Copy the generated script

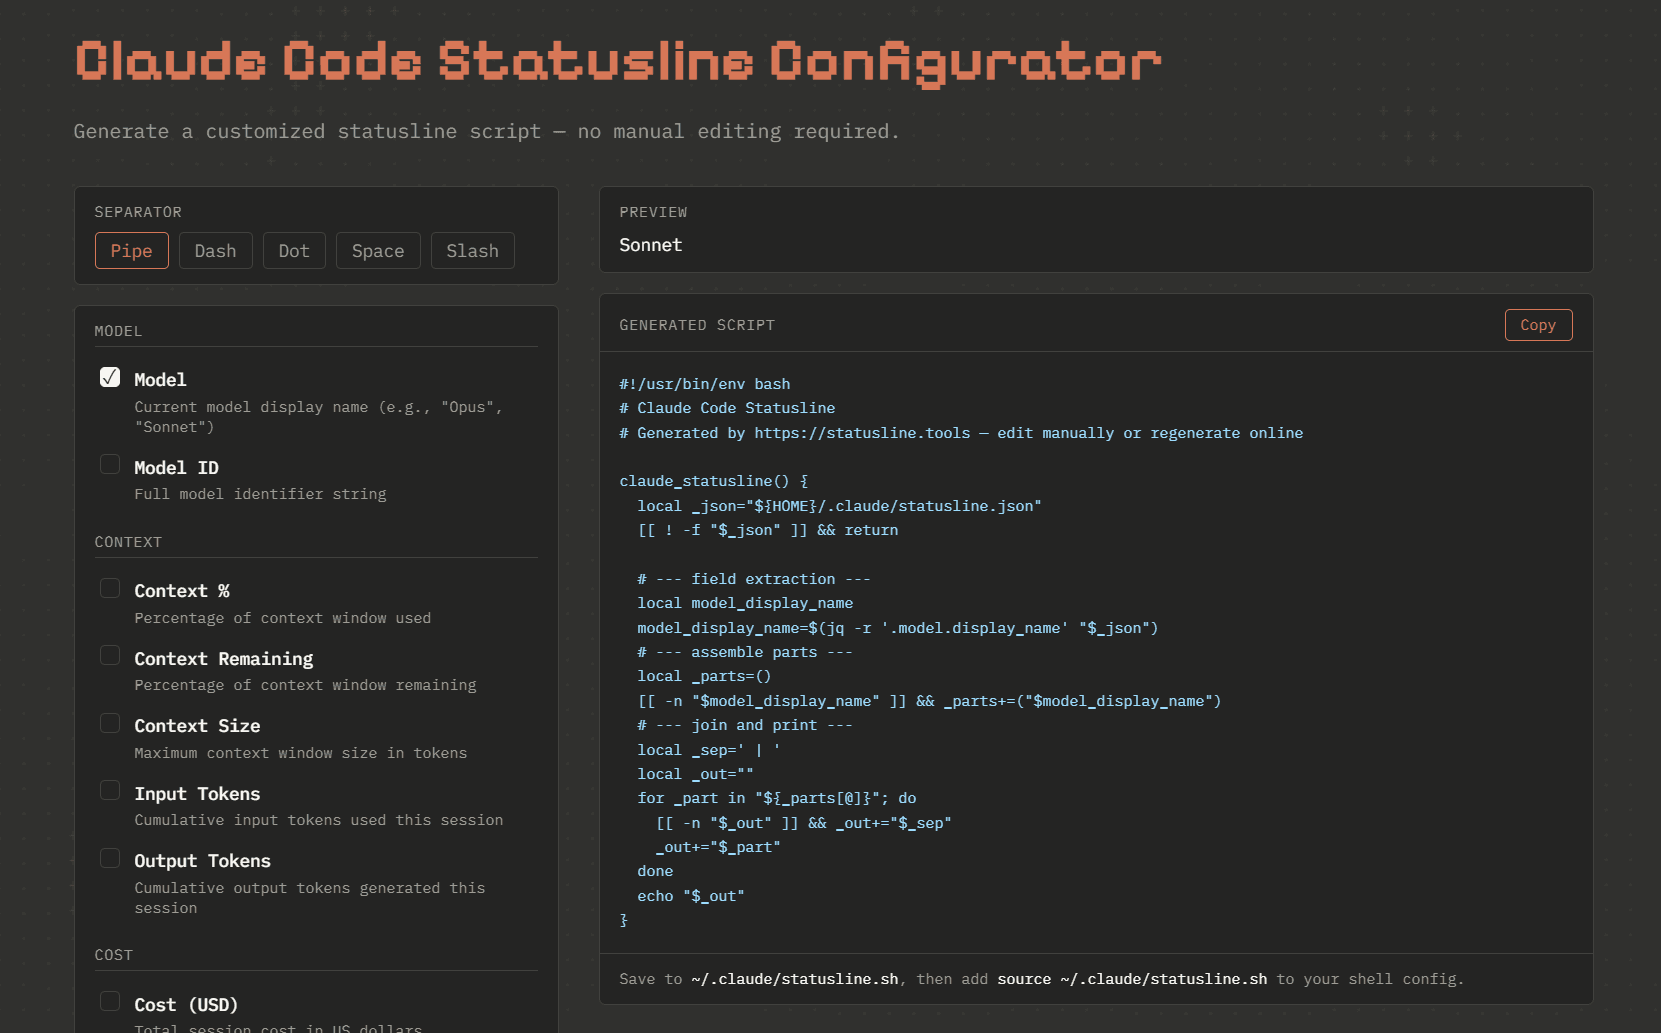pos(1538,325)
